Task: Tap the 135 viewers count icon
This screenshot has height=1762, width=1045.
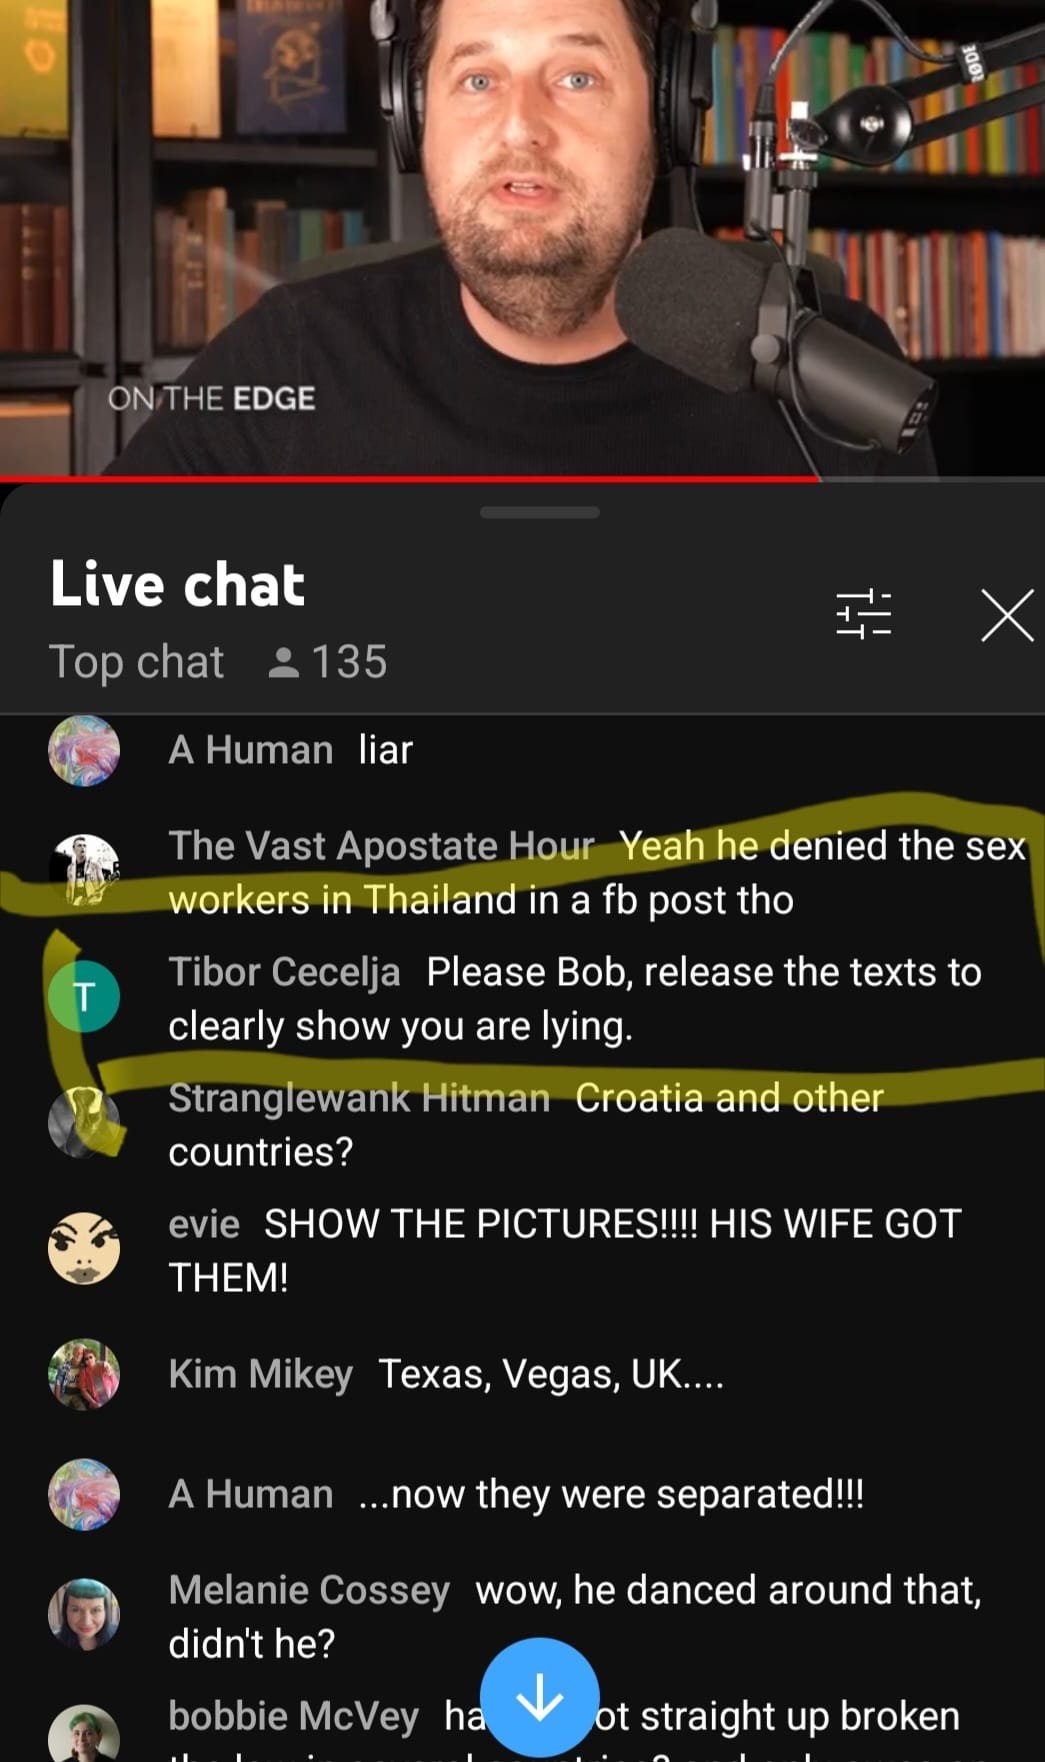Action: 284,662
